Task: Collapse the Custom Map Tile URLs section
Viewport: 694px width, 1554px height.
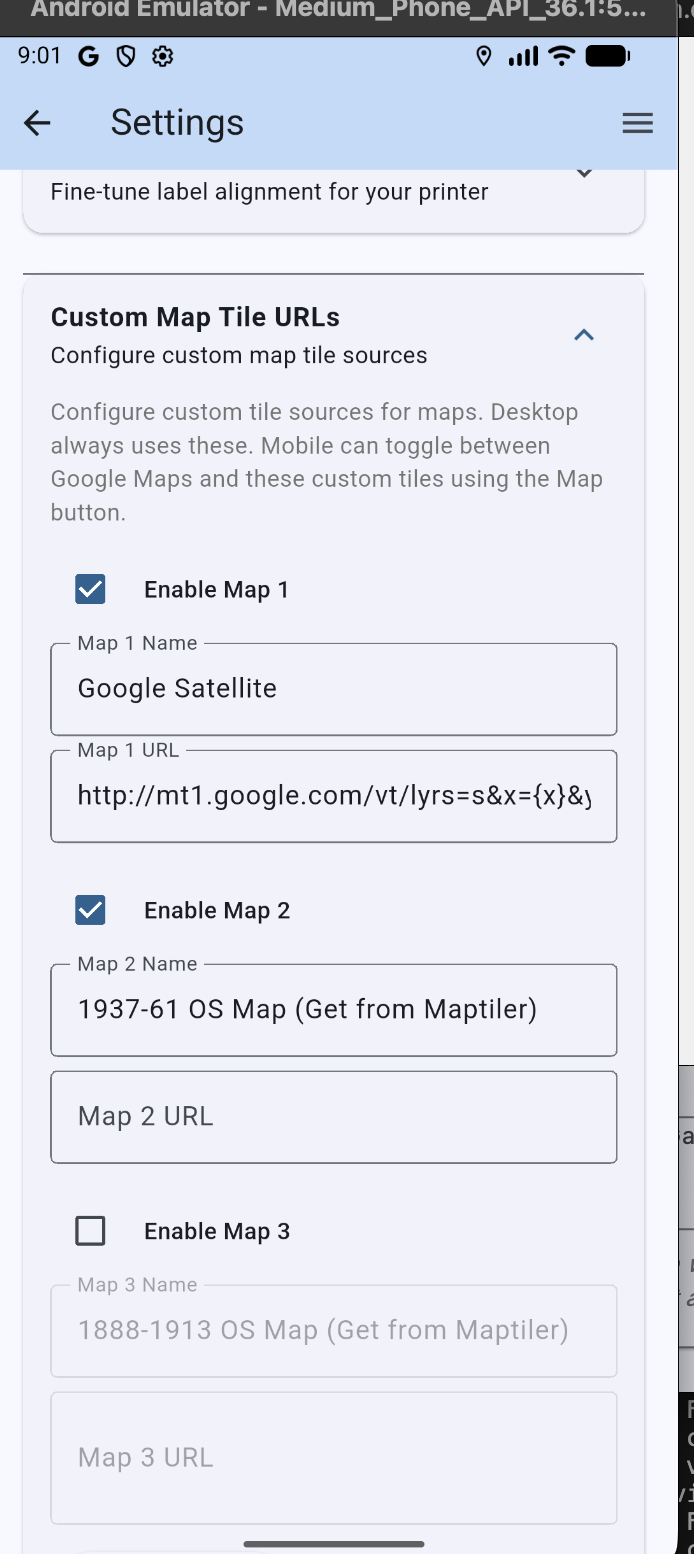Action: pos(583,335)
